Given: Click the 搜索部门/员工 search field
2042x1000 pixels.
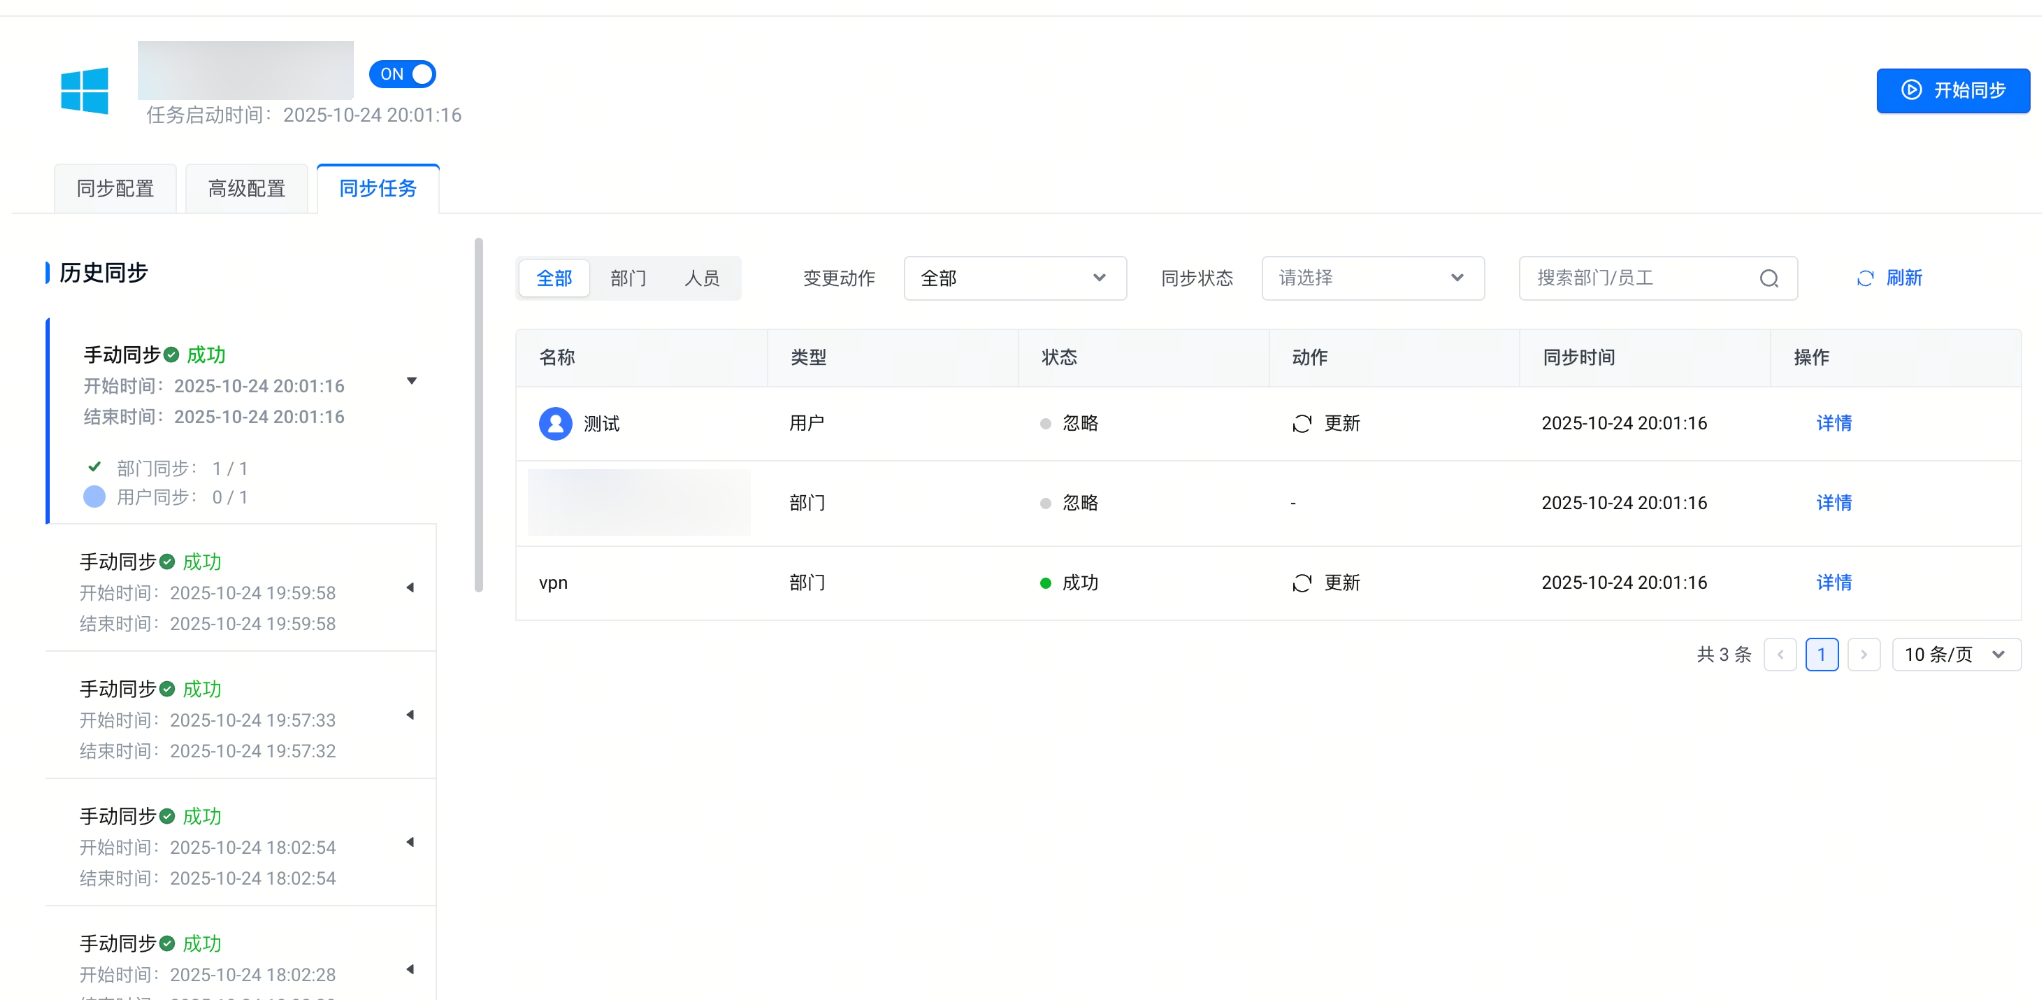Looking at the screenshot, I should pos(1640,279).
